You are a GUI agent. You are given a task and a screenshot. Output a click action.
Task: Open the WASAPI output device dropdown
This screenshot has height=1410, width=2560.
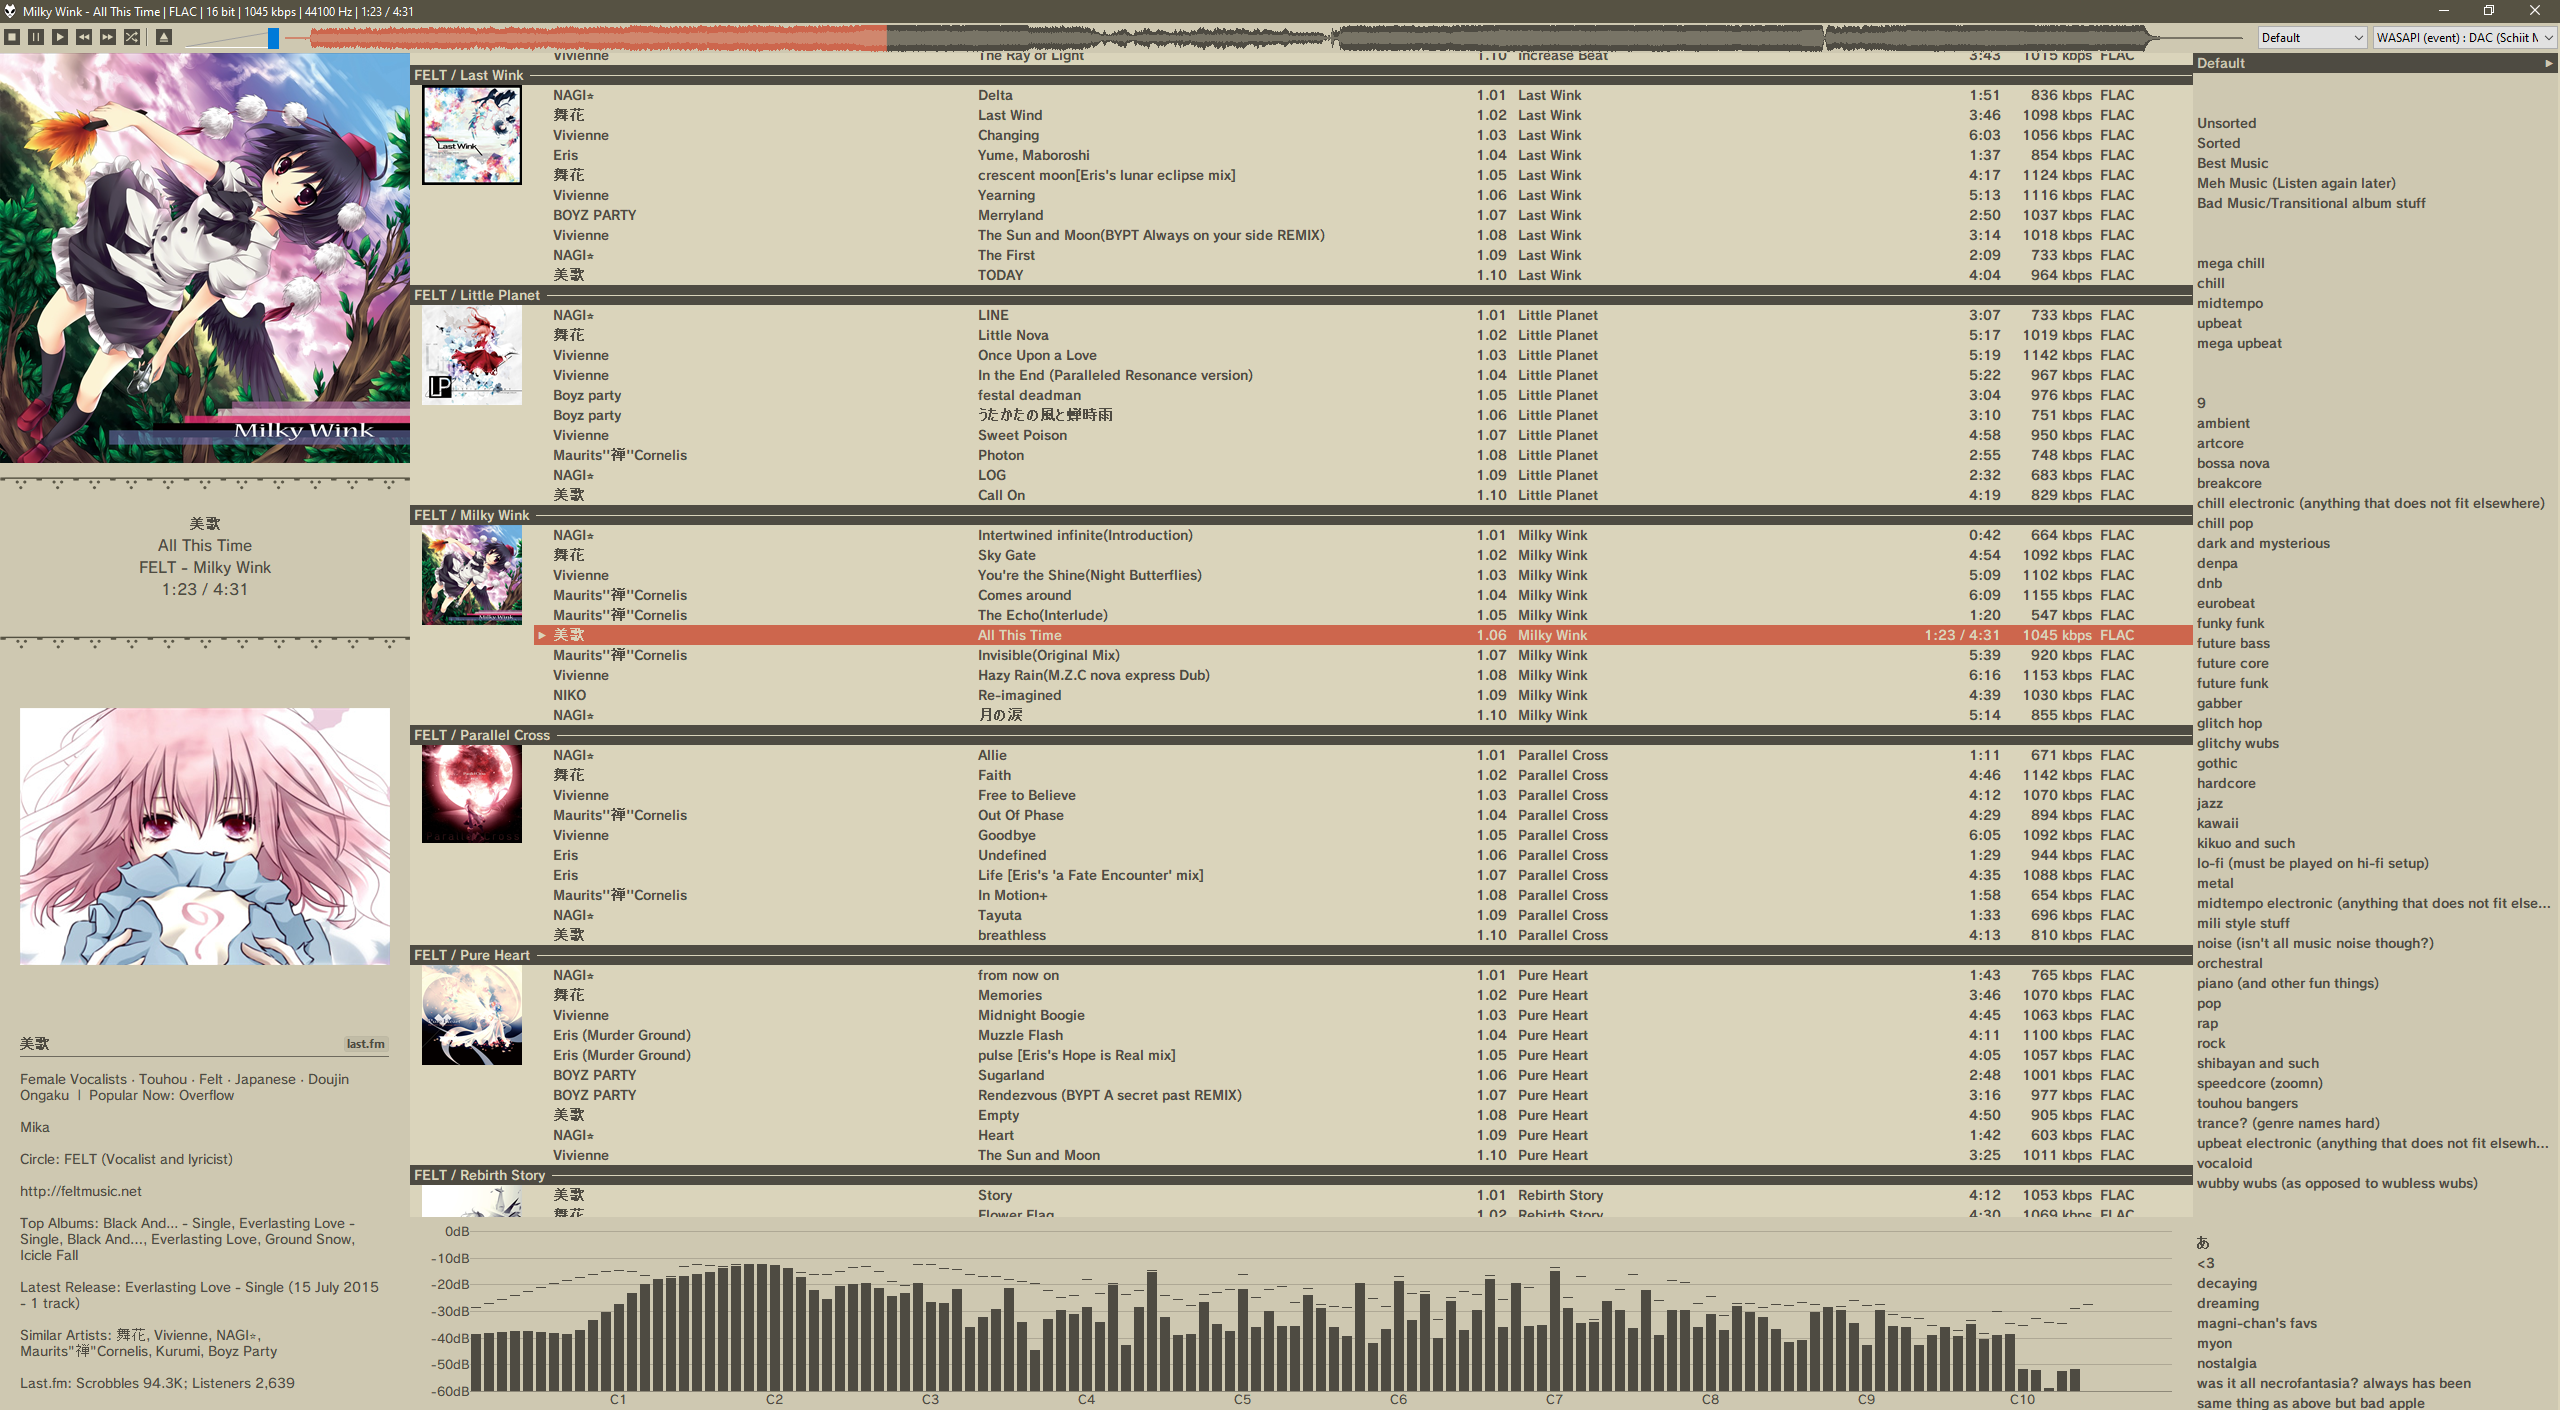coord(2464,37)
